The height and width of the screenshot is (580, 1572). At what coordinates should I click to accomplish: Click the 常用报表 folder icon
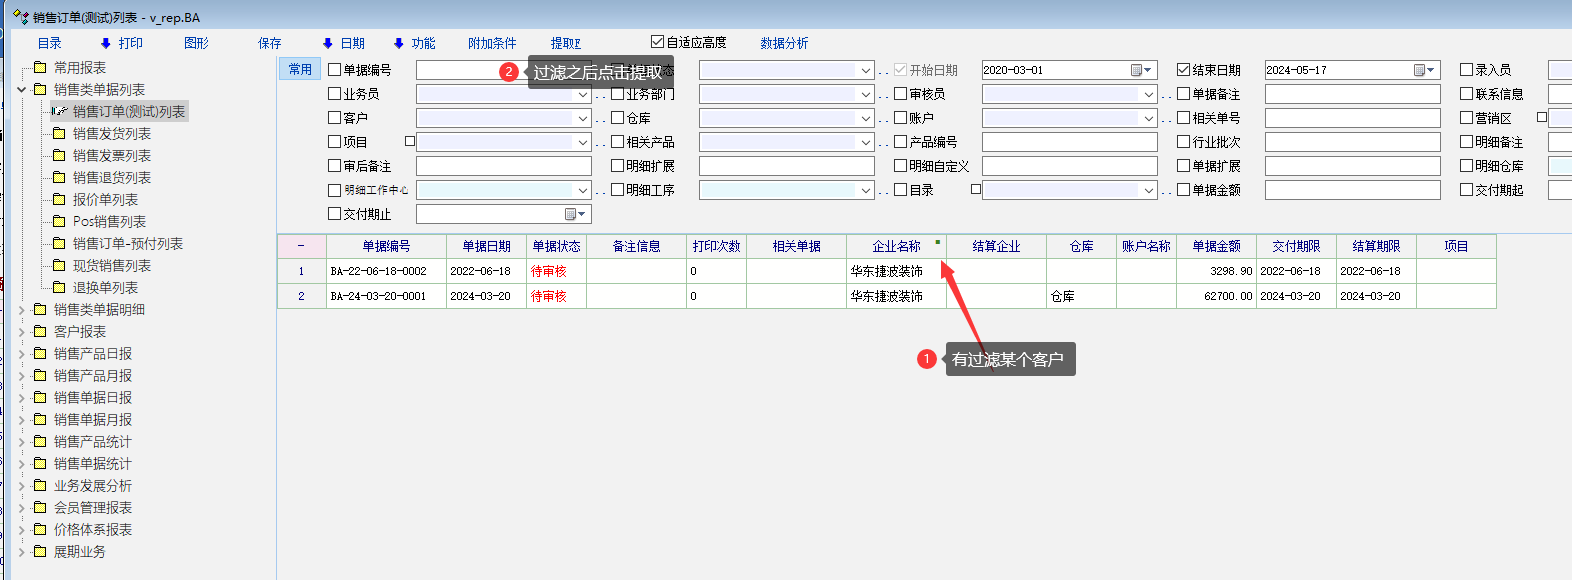[40, 67]
